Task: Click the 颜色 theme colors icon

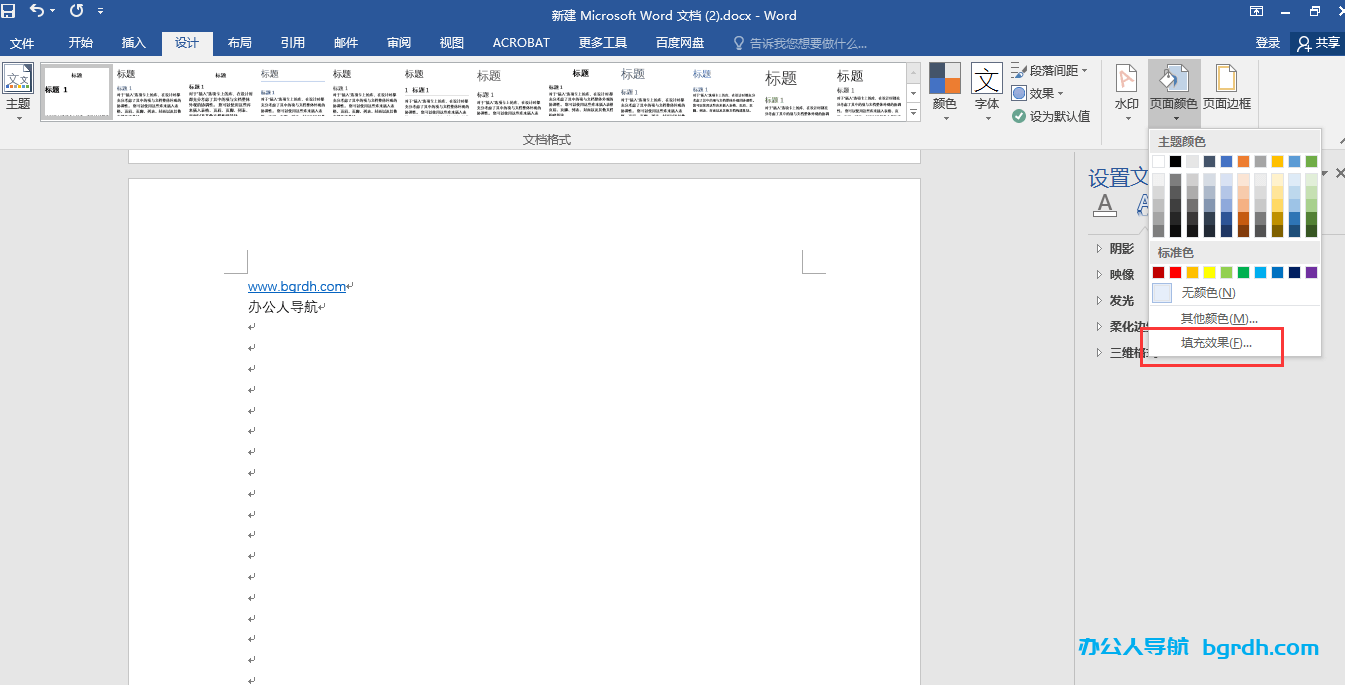Action: click(x=944, y=88)
